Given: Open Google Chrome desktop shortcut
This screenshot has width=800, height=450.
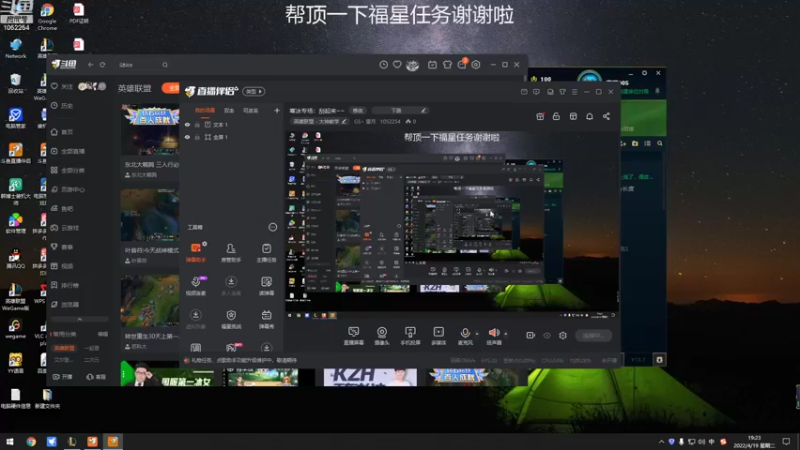Looking at the screenshot, I should (47, 16).
